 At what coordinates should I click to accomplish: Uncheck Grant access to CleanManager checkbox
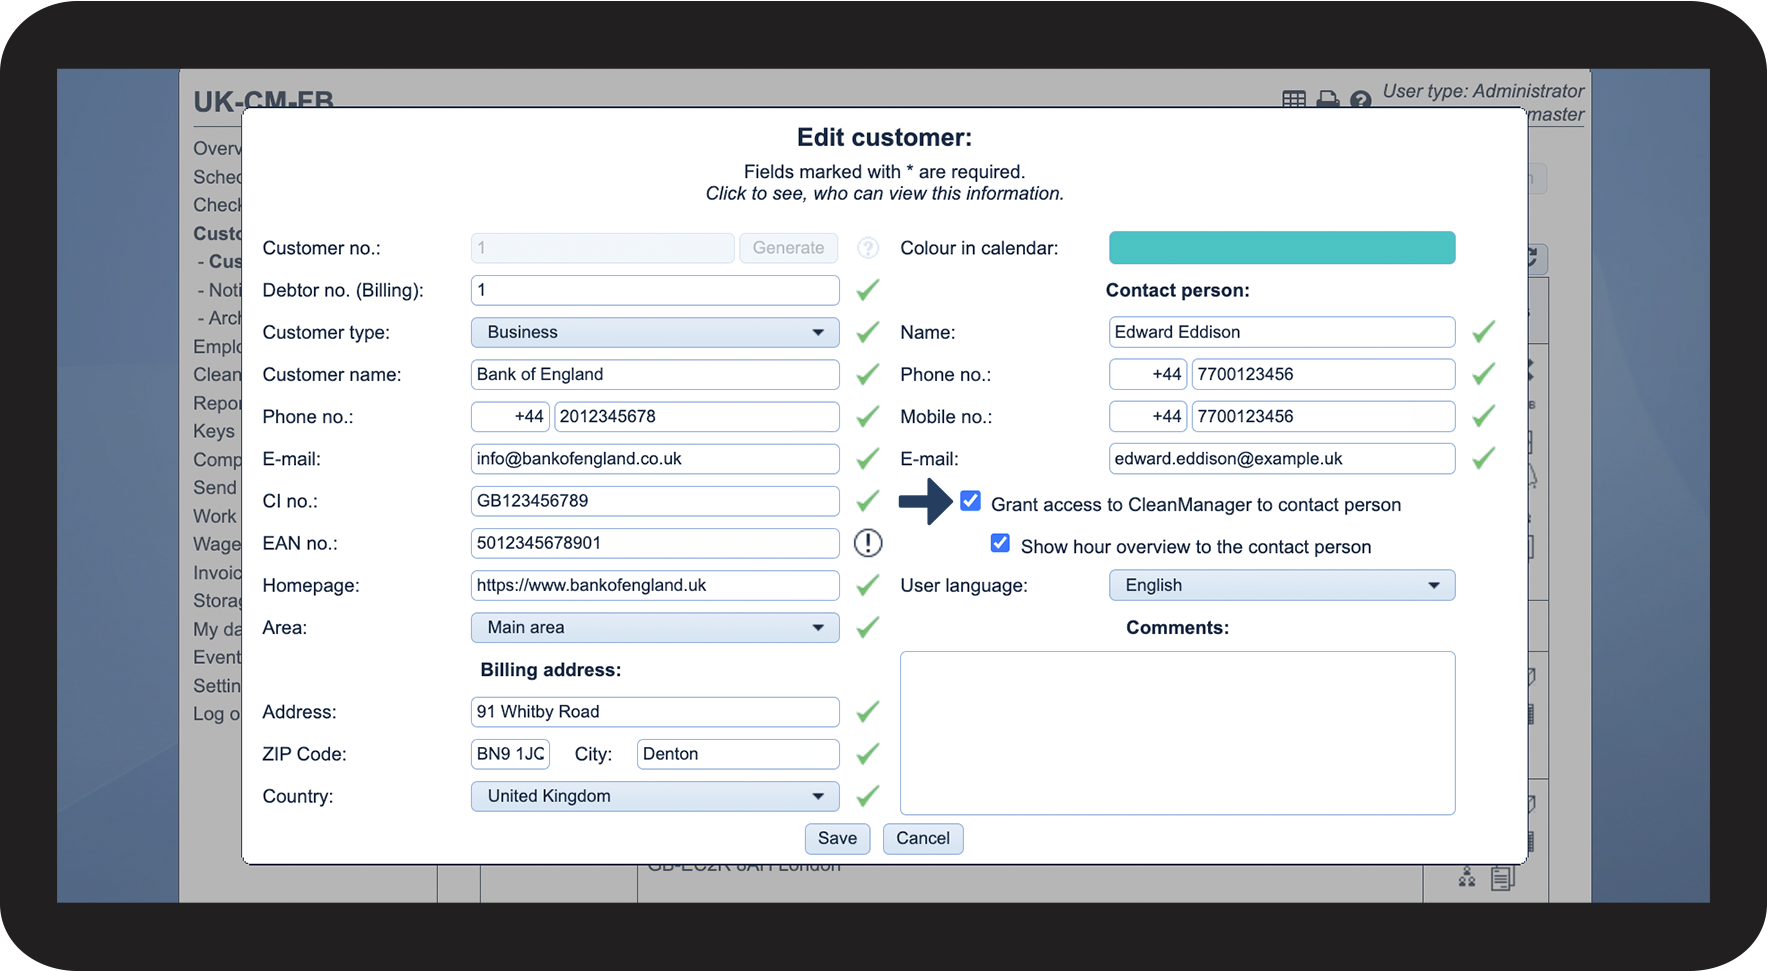(970, 501)
